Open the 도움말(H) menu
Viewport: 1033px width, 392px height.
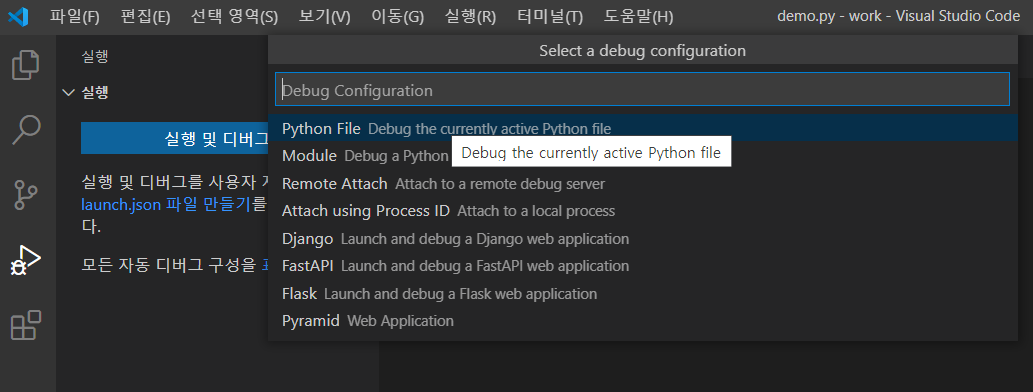point(638,17)
